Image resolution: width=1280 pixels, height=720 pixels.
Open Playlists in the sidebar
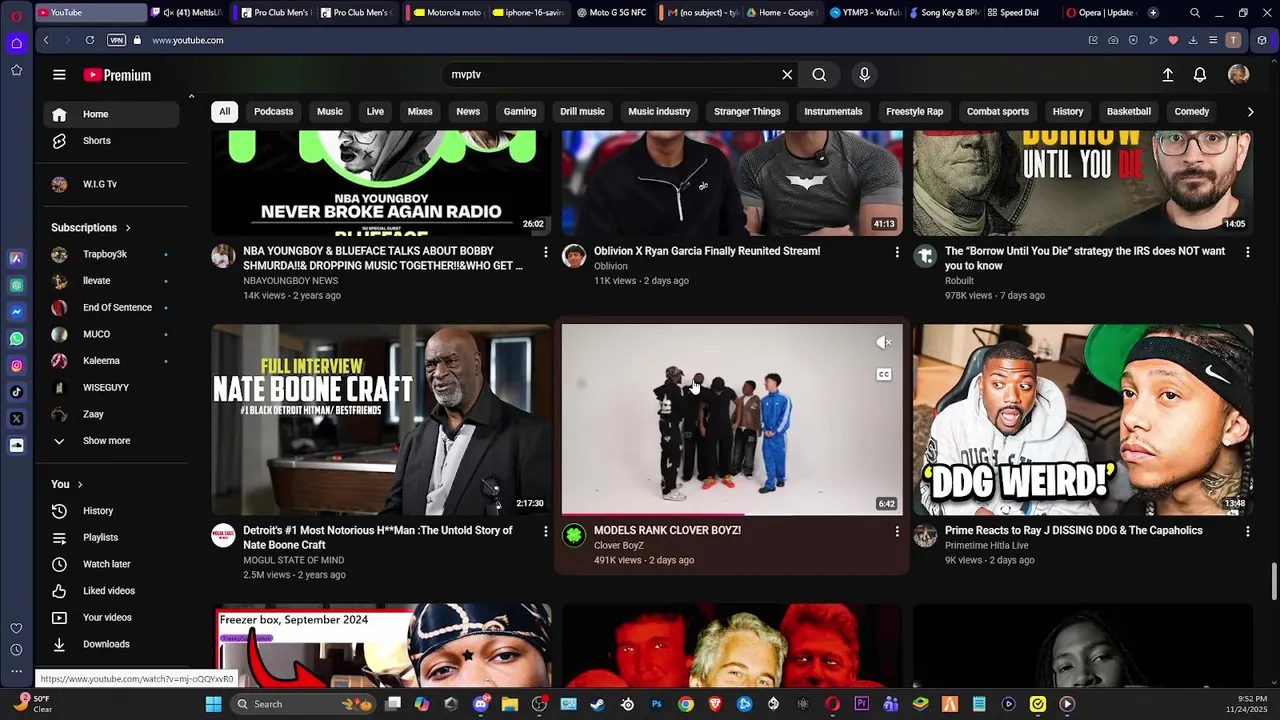(111, 538)
